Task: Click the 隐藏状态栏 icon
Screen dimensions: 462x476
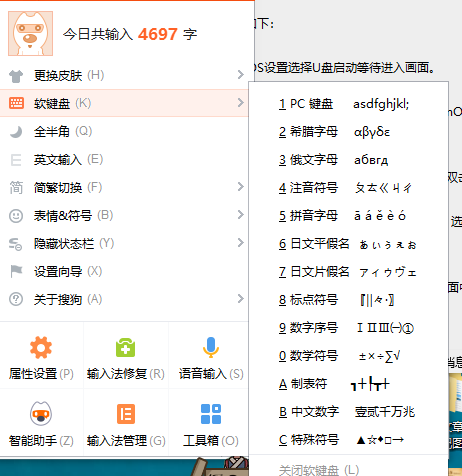Action: [x=15, y=244]
